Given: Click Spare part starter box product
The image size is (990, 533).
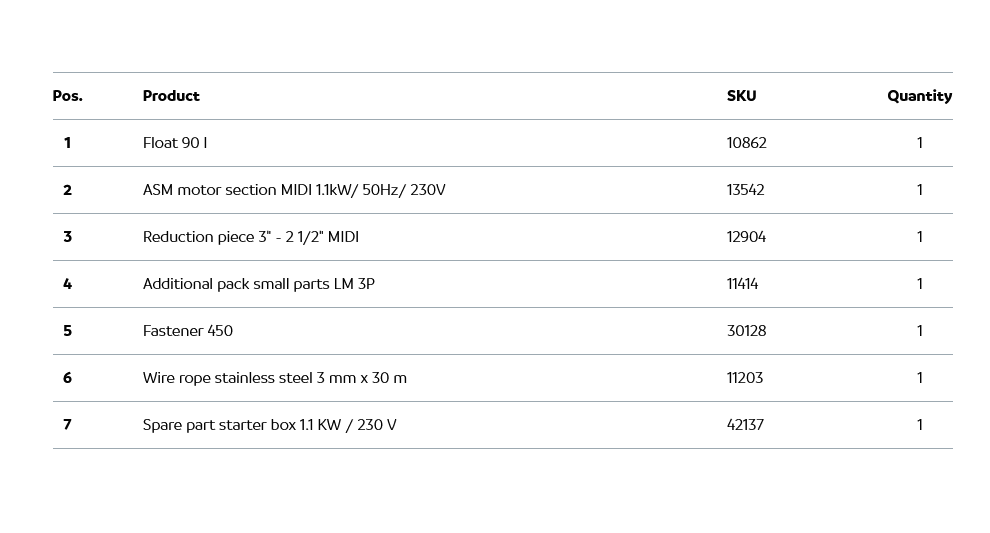Looking at the screenshot, I should coord(269,425).
